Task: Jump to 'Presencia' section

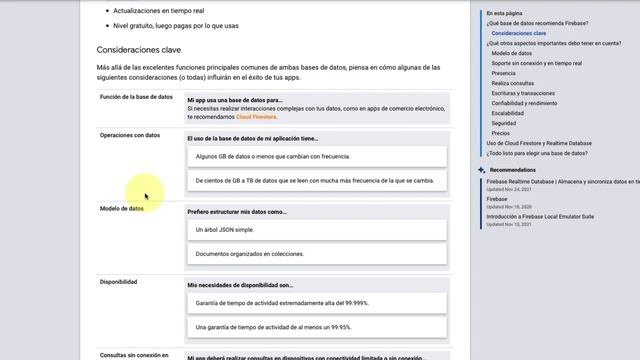Action: [x=503, y=73]
